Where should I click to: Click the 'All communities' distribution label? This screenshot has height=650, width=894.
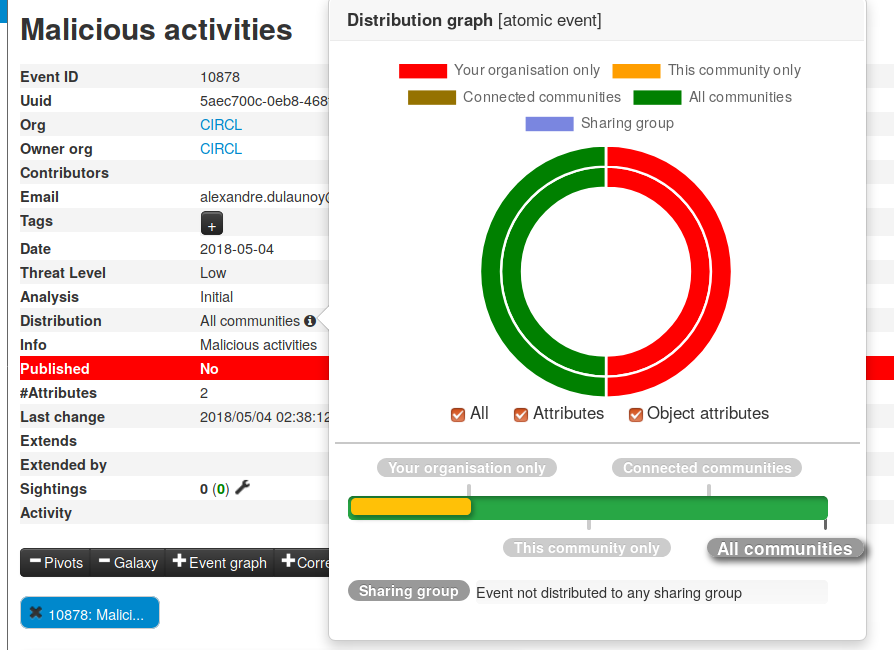point(784,548)
